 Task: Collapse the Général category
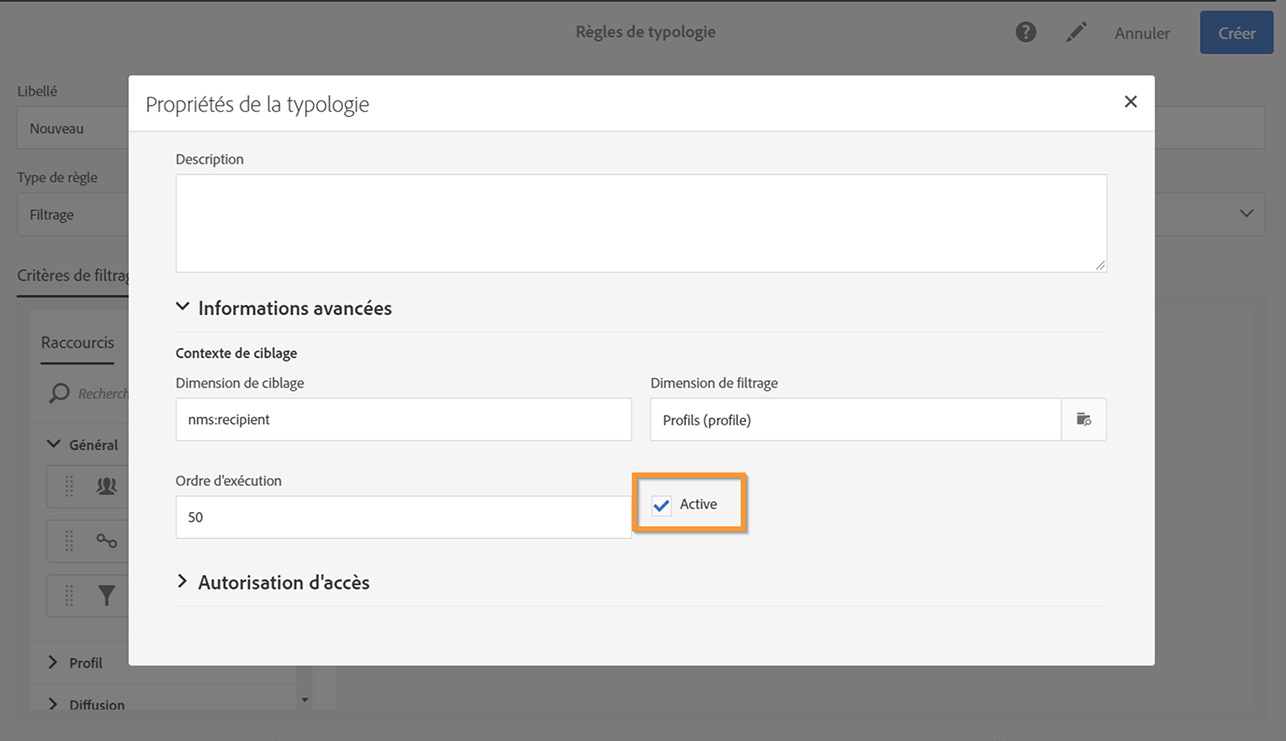54,444
